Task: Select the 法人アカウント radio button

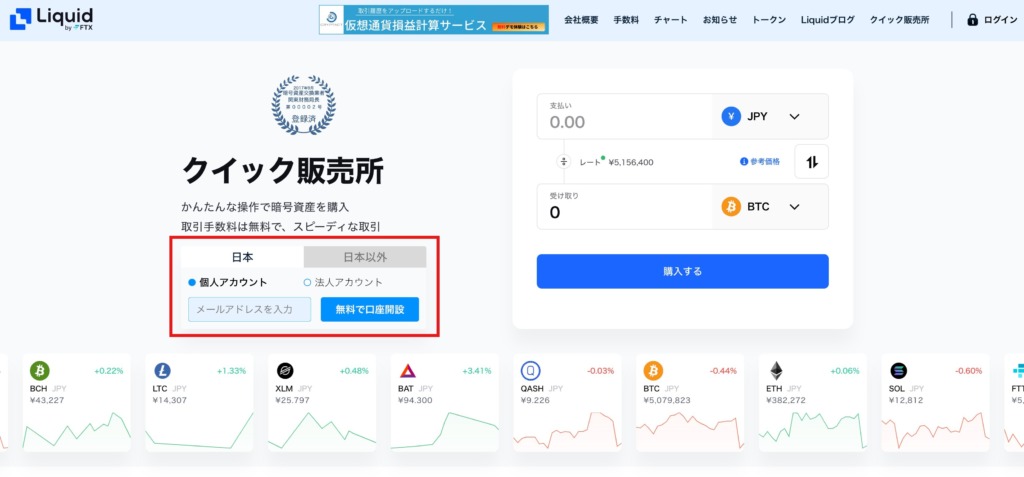Action: (x=307, y=283)
